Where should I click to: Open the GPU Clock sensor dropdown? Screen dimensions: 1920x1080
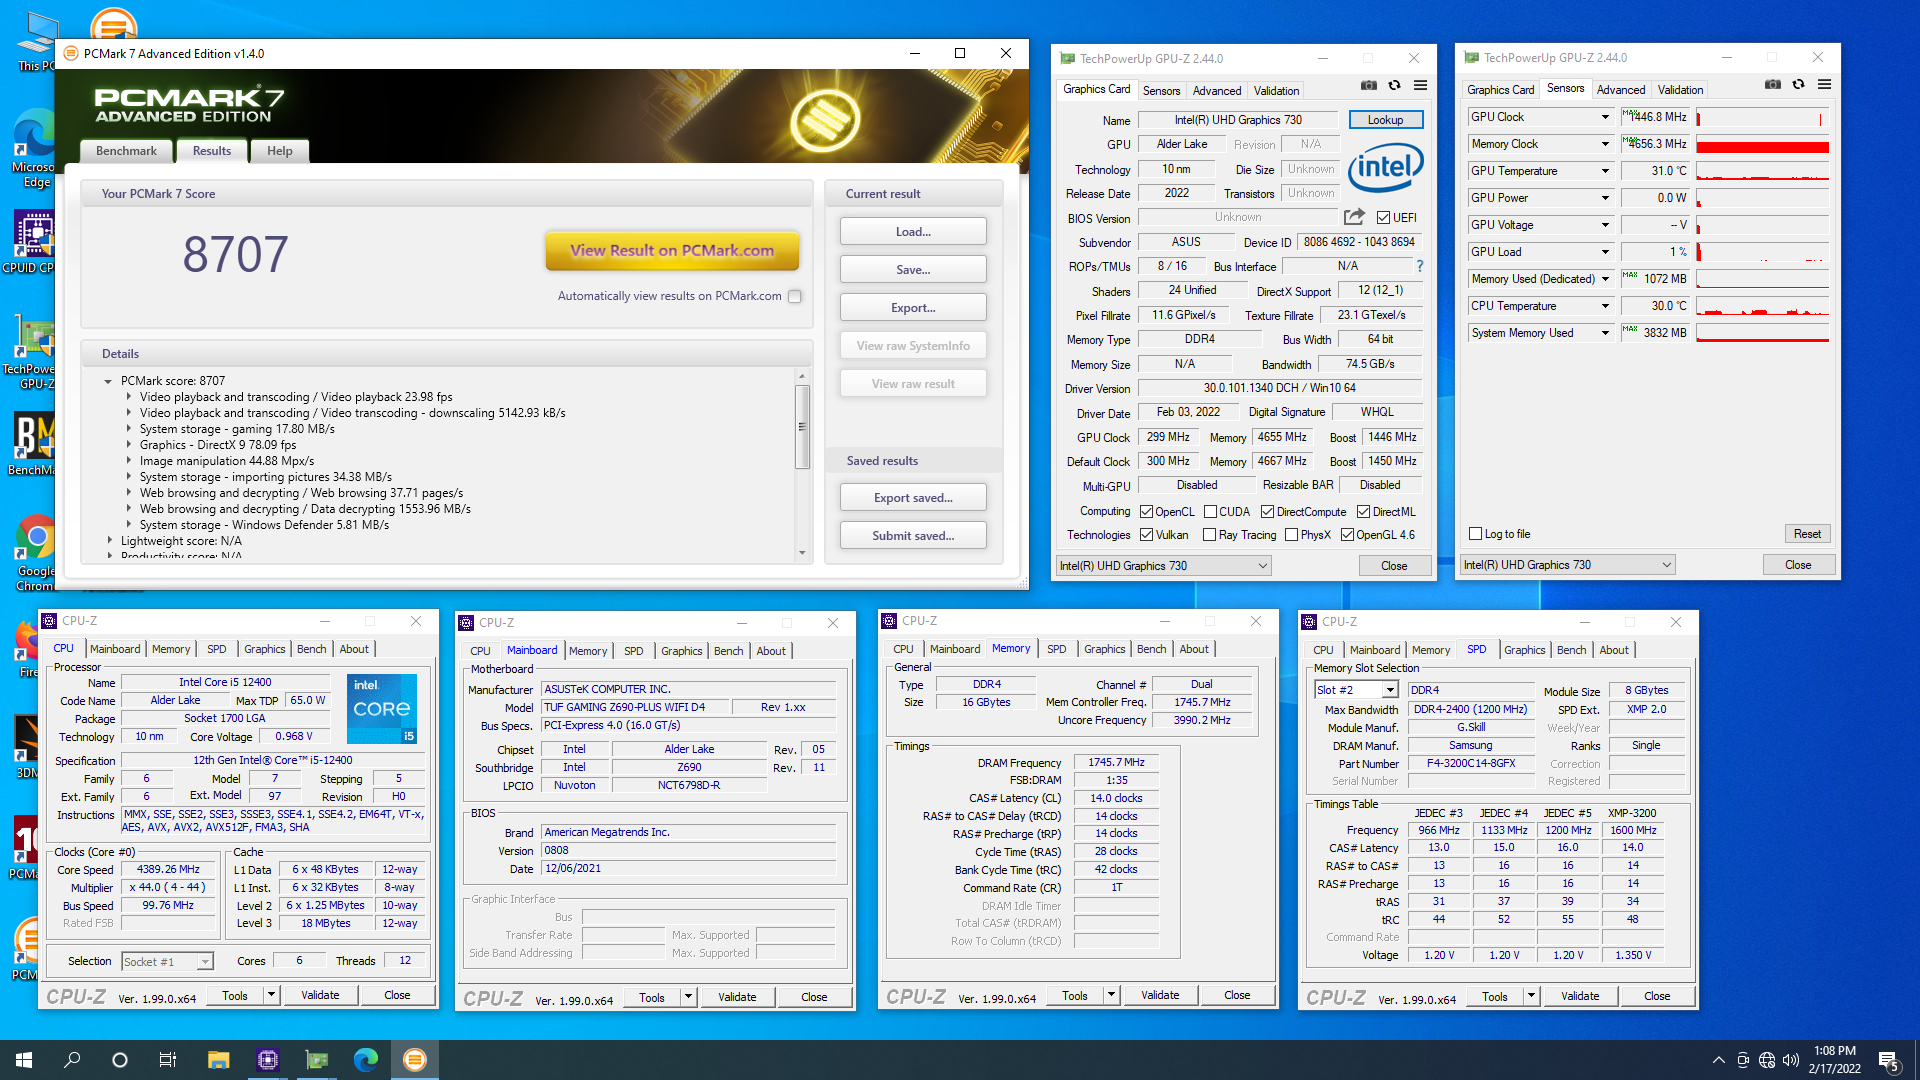[1605, 117]
